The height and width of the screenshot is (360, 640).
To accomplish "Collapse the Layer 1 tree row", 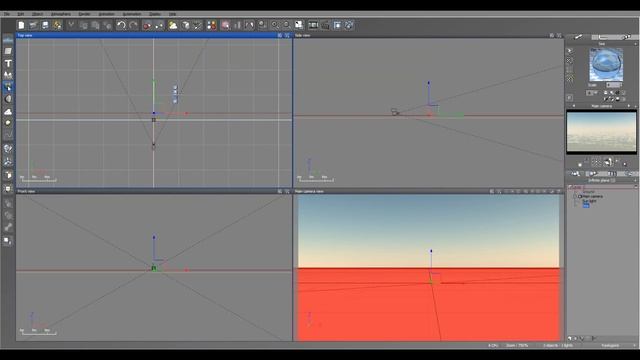I will pos(570,187).
